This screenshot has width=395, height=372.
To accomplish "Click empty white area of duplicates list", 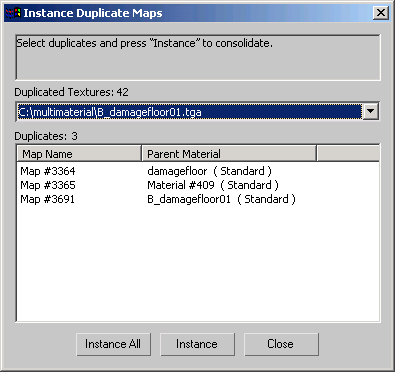I will click(198, 263).
